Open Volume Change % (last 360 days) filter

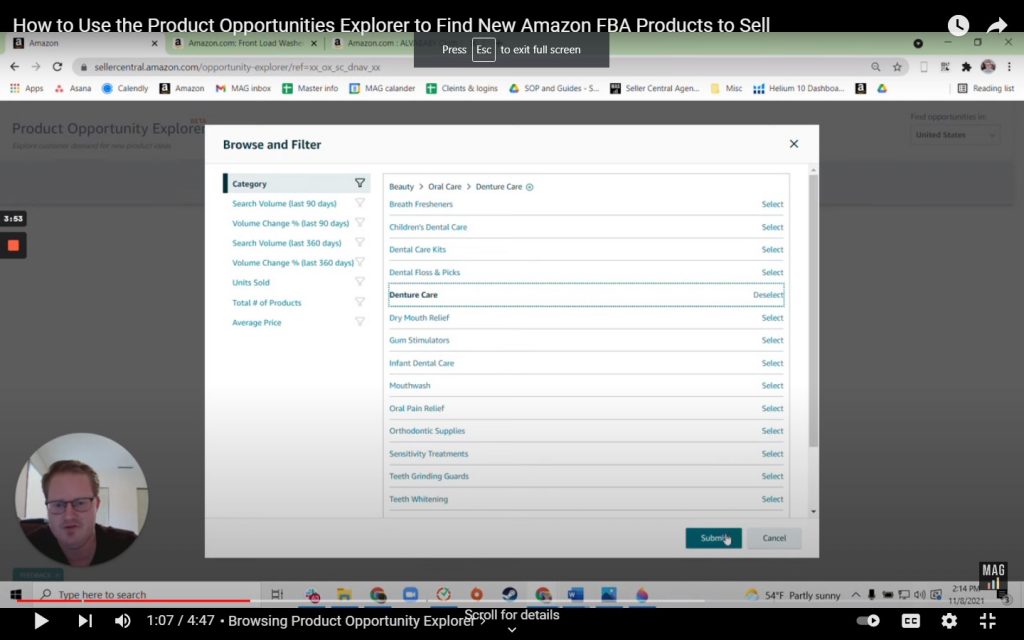(293, 263)
